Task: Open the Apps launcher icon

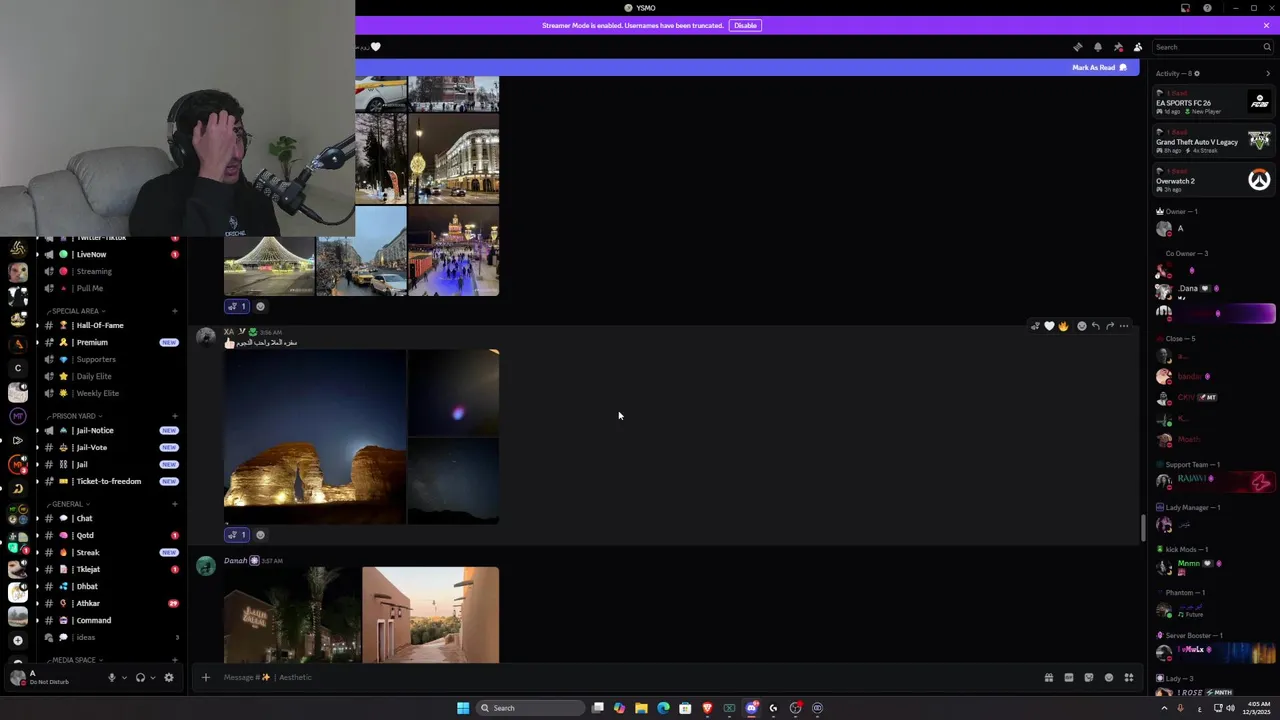Action: tap(1128, 677)
